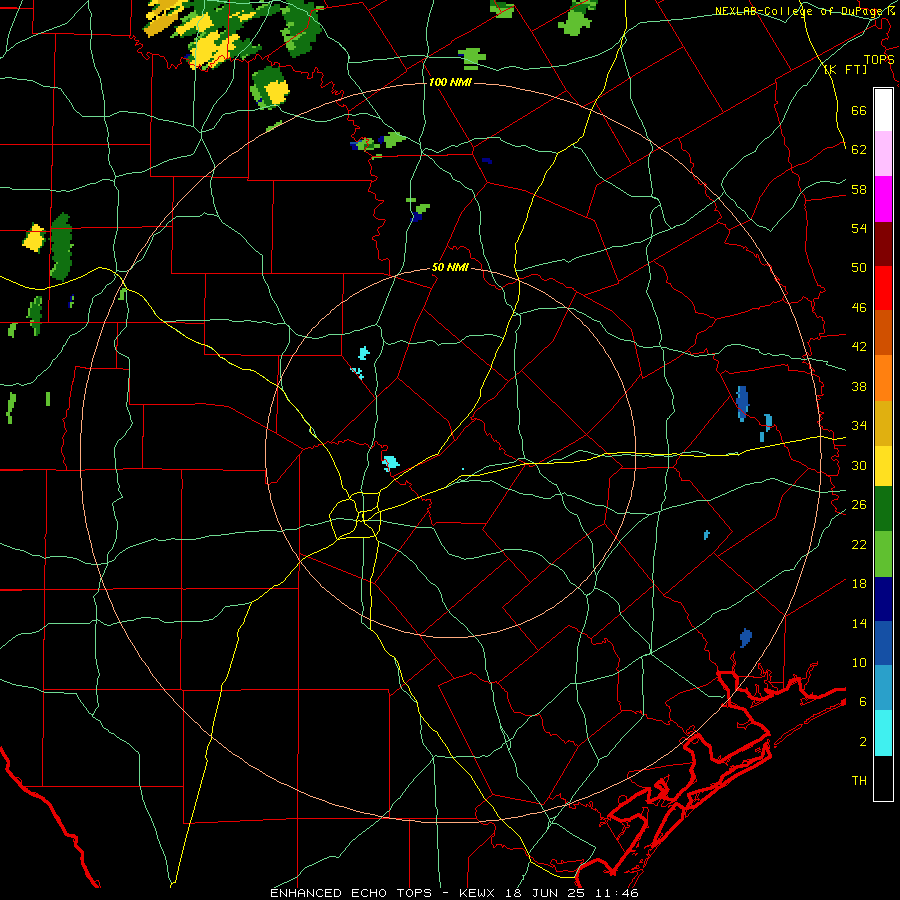The image size is (900, 900).
Task: Click the "KEWX" radar site identifier
Action: tap(476, 893)
